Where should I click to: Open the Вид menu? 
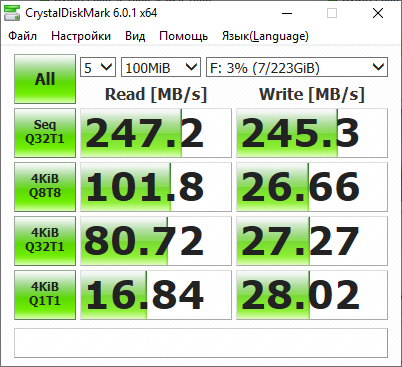(135, 36)
